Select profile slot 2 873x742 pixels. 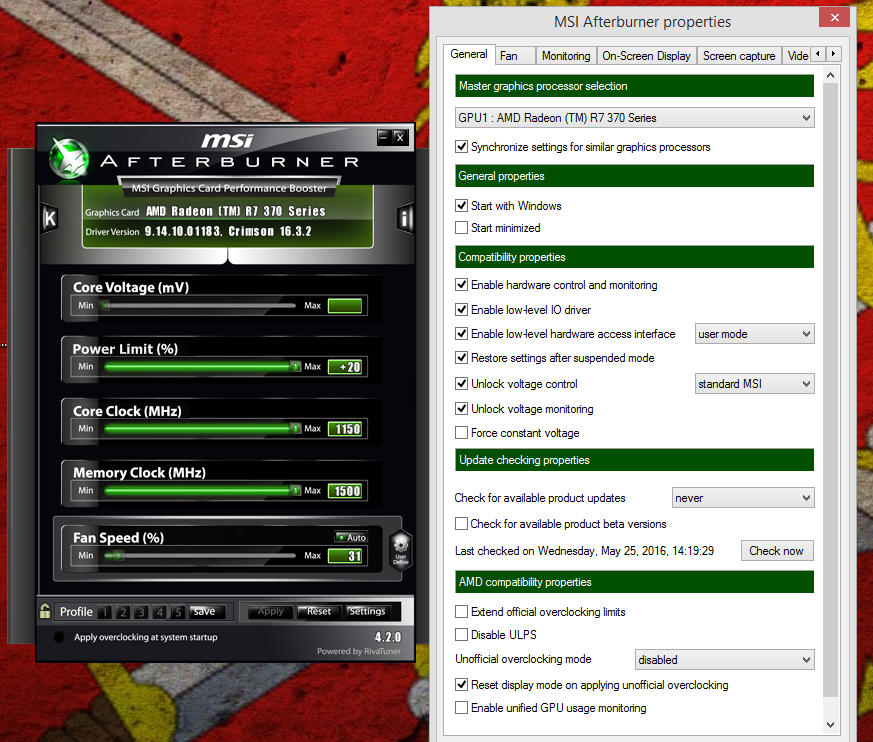point(123,612)
